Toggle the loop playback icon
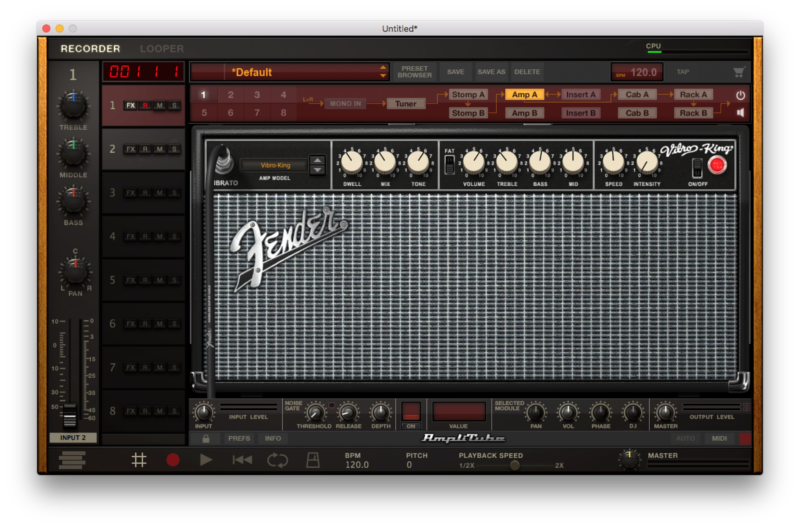 [277, 460]
